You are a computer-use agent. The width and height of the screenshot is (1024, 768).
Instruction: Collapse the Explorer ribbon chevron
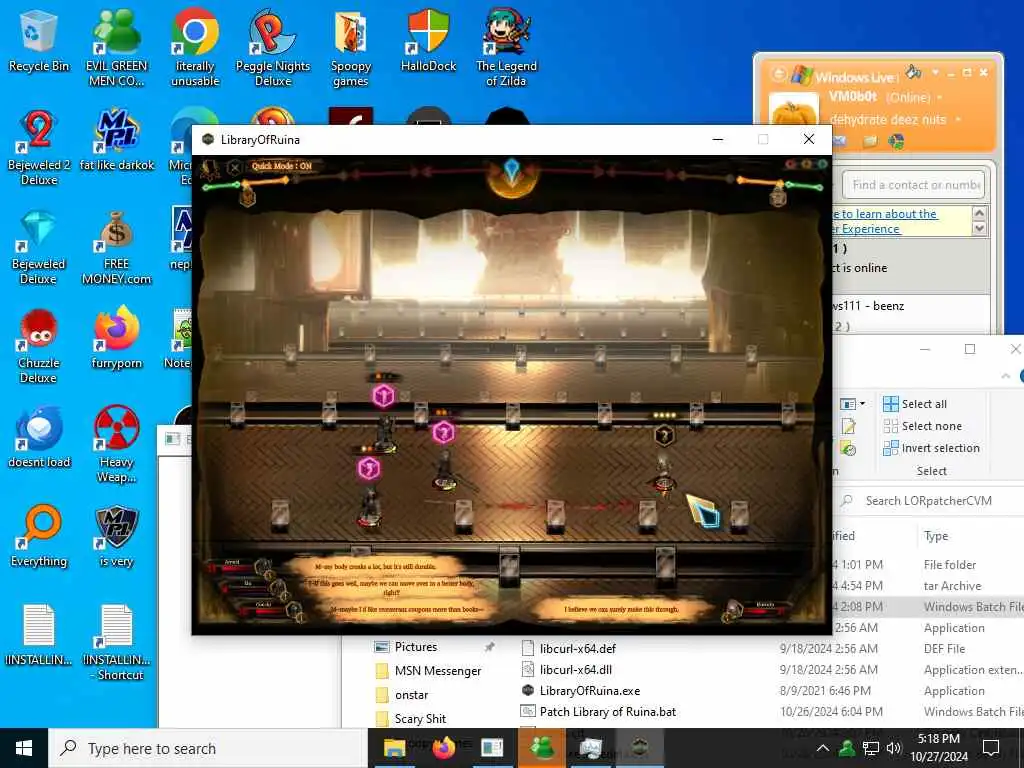click(1006, 376)
